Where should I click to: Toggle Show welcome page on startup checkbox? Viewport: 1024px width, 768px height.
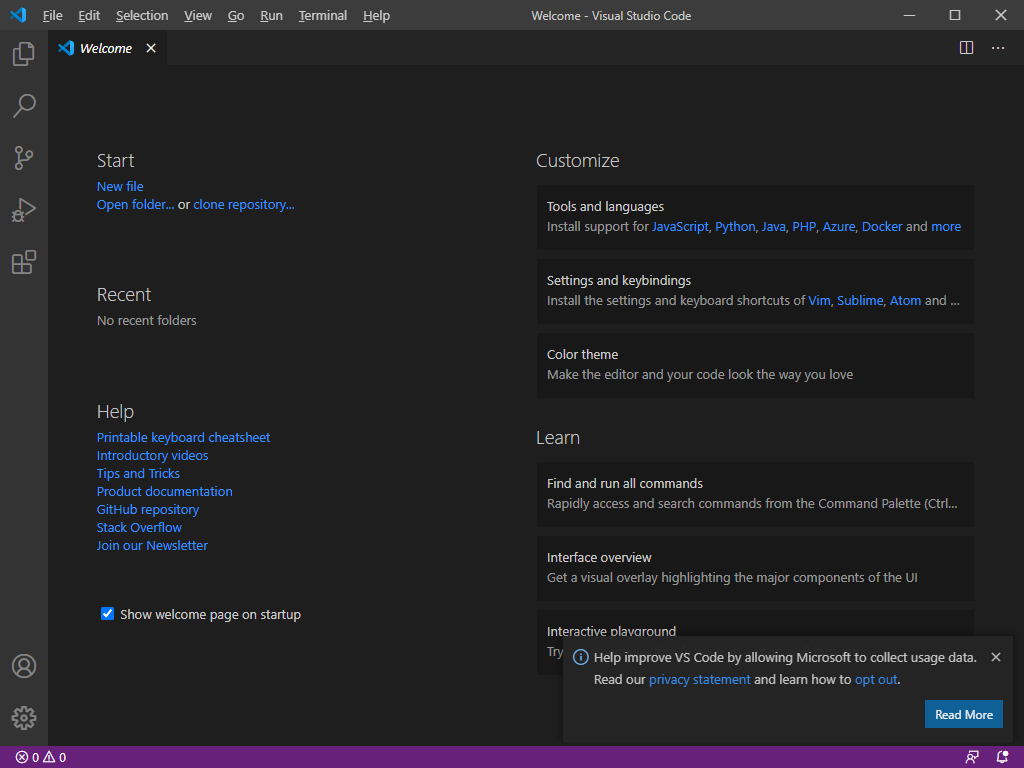108,614
